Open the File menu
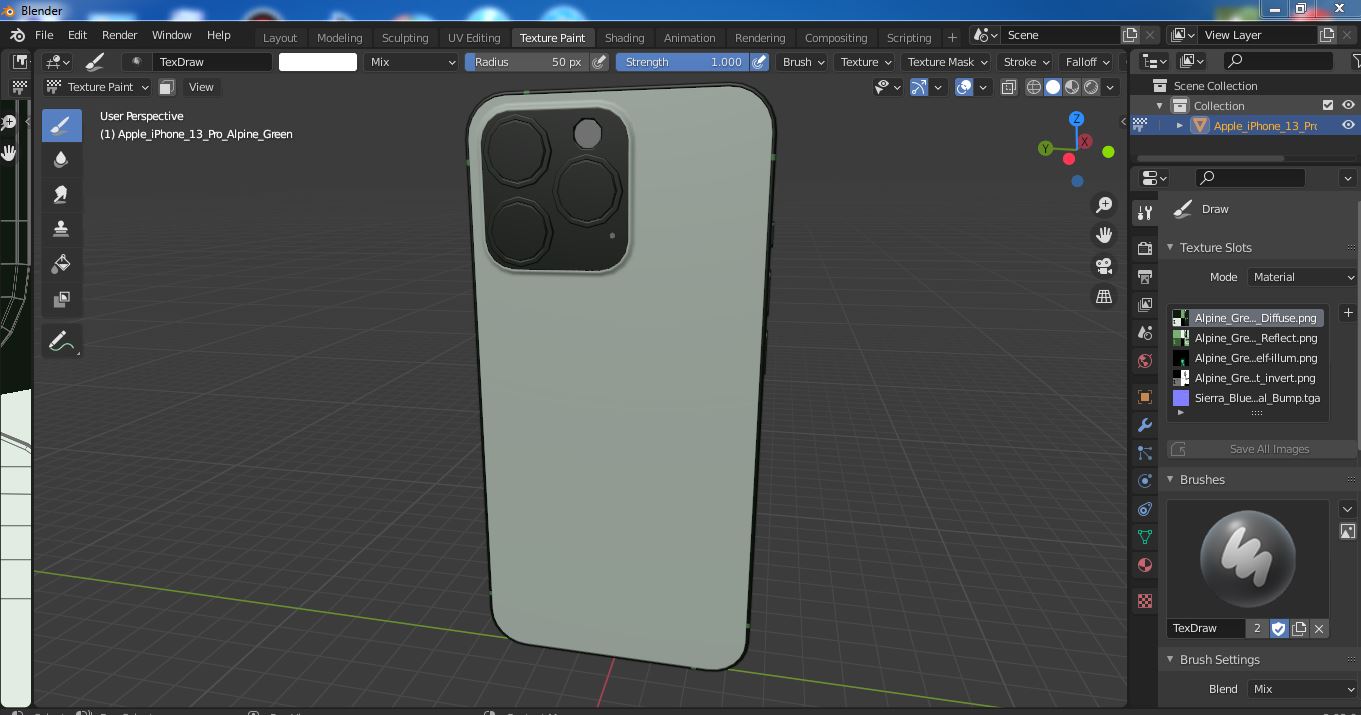 click(x=44, y=35)
